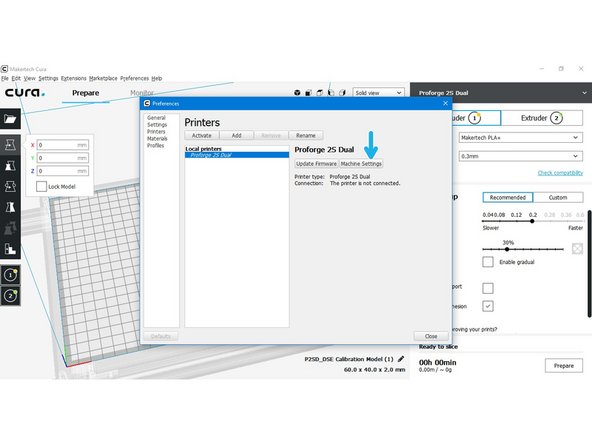Open General page in Preferences sidebar
The width and height of the screenshot is (592, 444).
coord(156,117)
